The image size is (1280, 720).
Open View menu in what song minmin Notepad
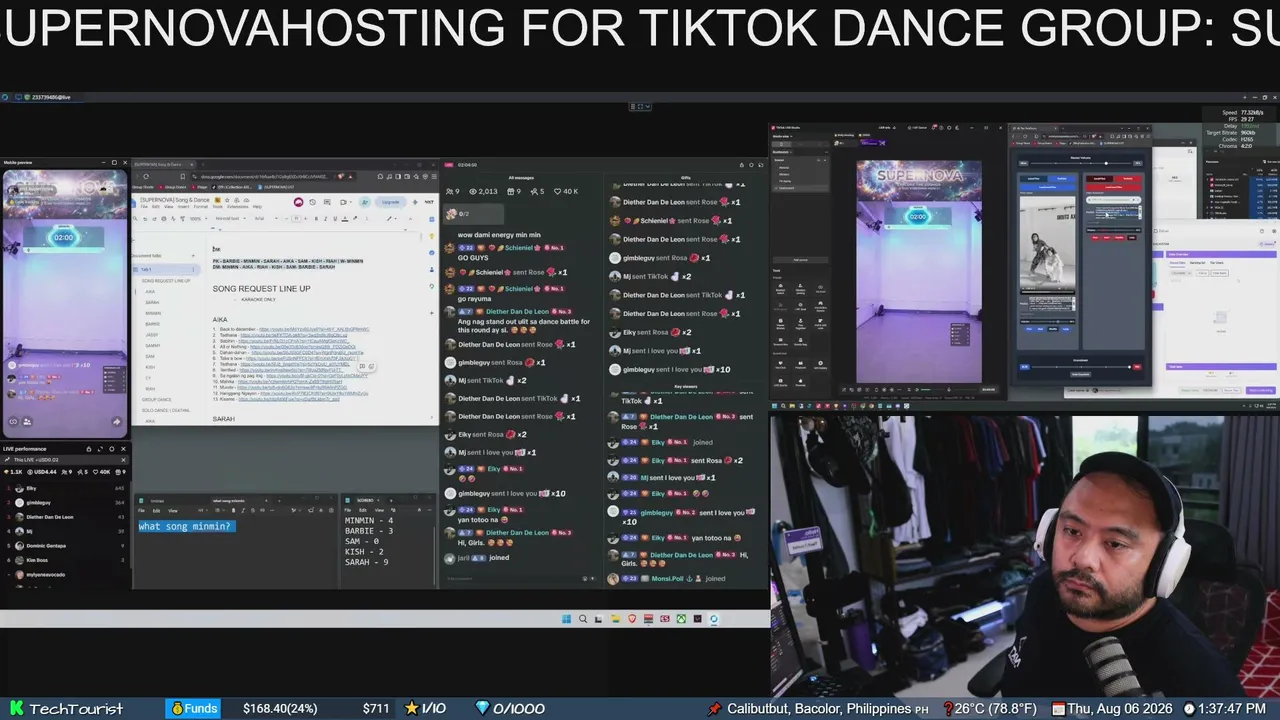(x=172, y=510)
